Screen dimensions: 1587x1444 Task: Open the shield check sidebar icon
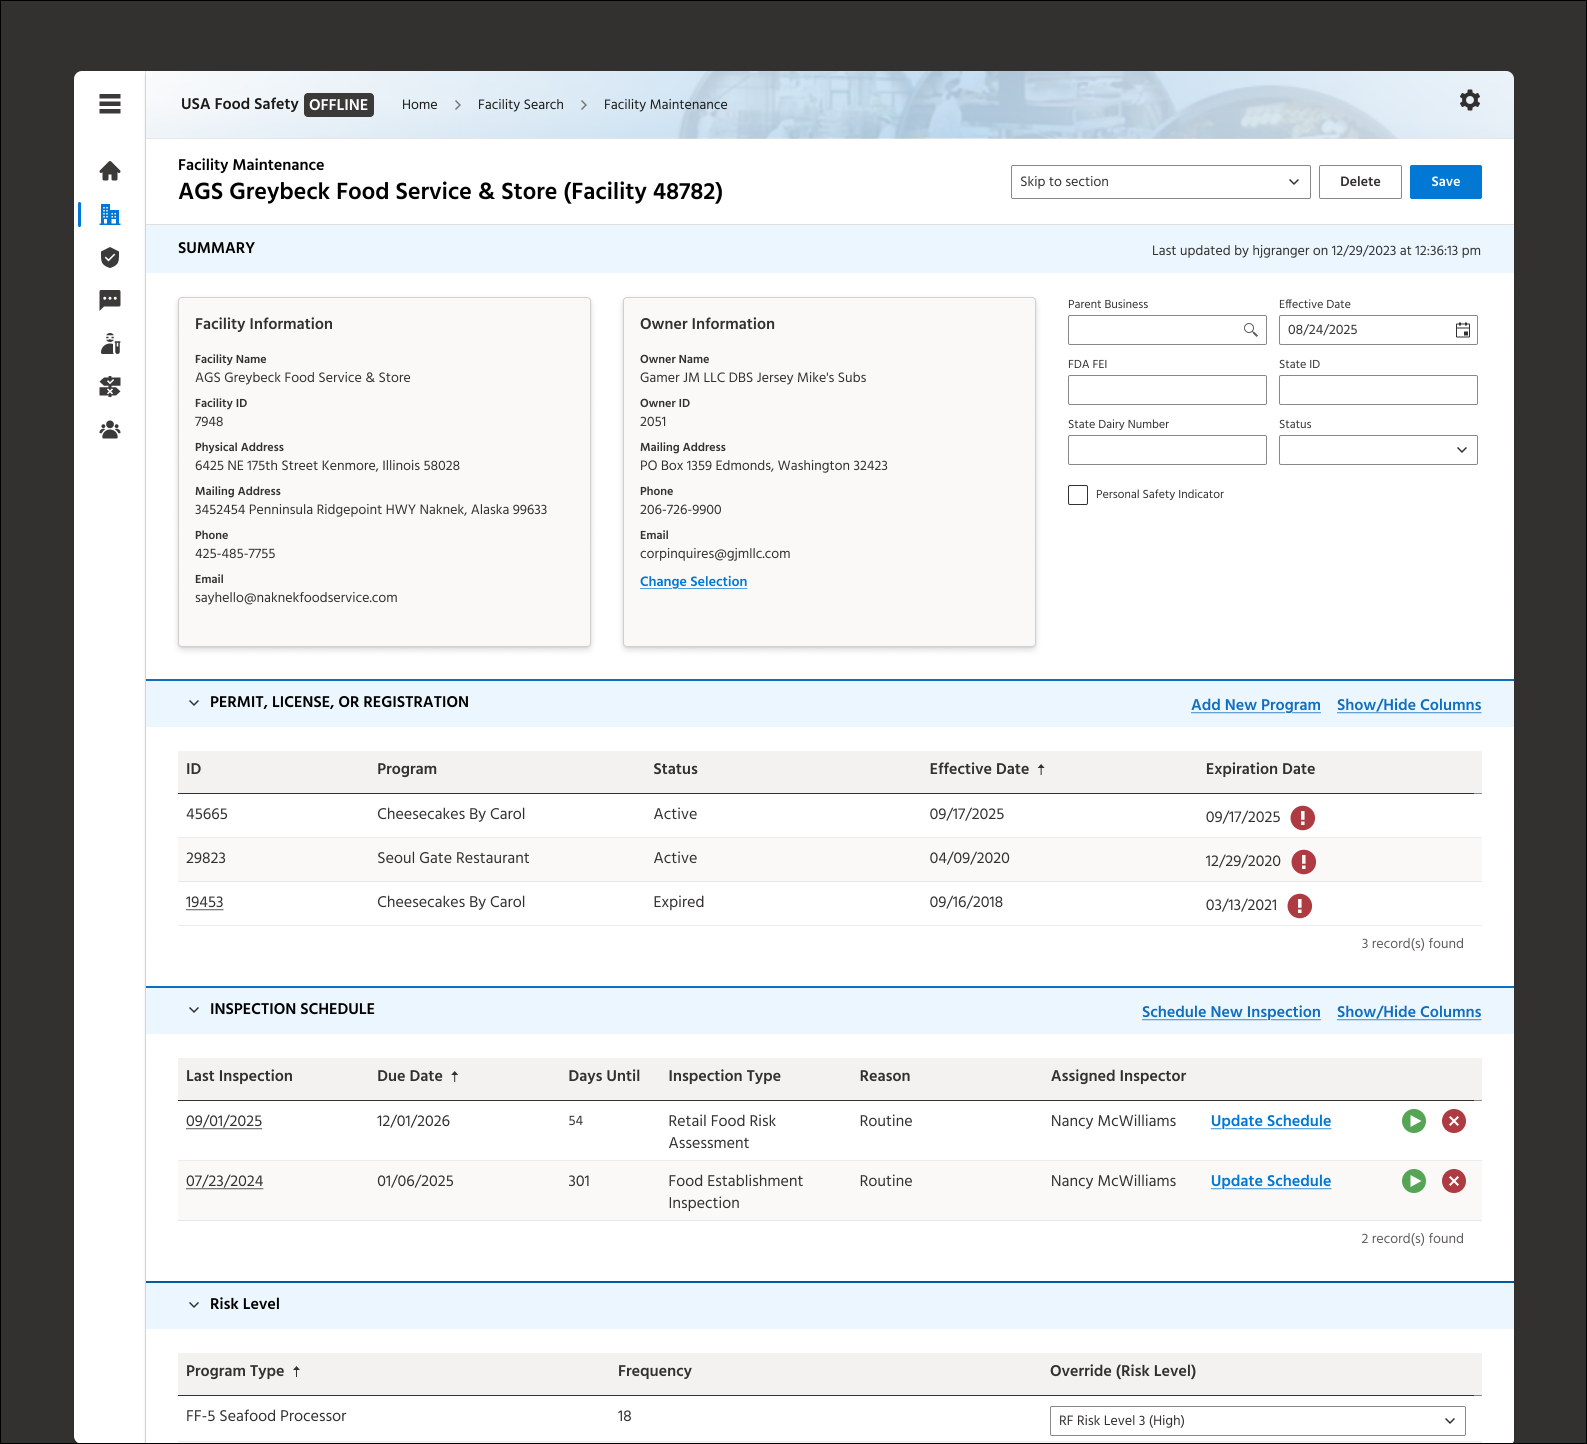pos(110,258)
